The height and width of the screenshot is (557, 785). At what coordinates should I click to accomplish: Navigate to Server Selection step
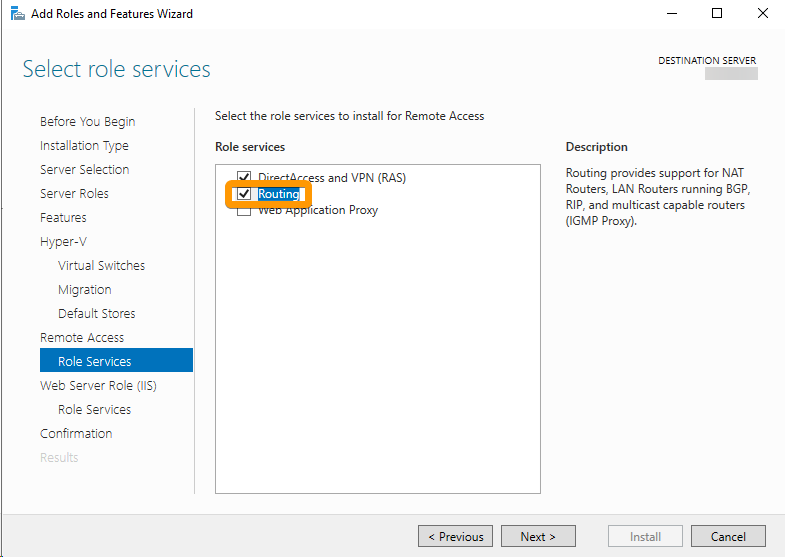click(84, 170)
